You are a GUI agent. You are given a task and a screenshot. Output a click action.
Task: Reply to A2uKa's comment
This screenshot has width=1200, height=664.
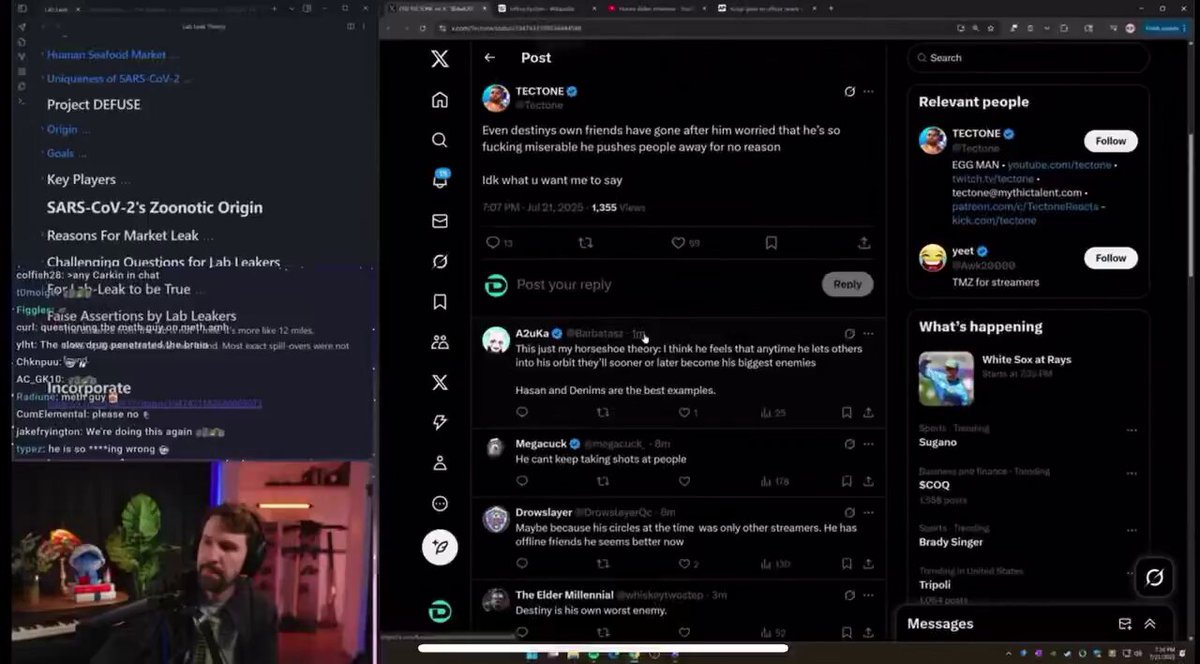tap(522, 412)
